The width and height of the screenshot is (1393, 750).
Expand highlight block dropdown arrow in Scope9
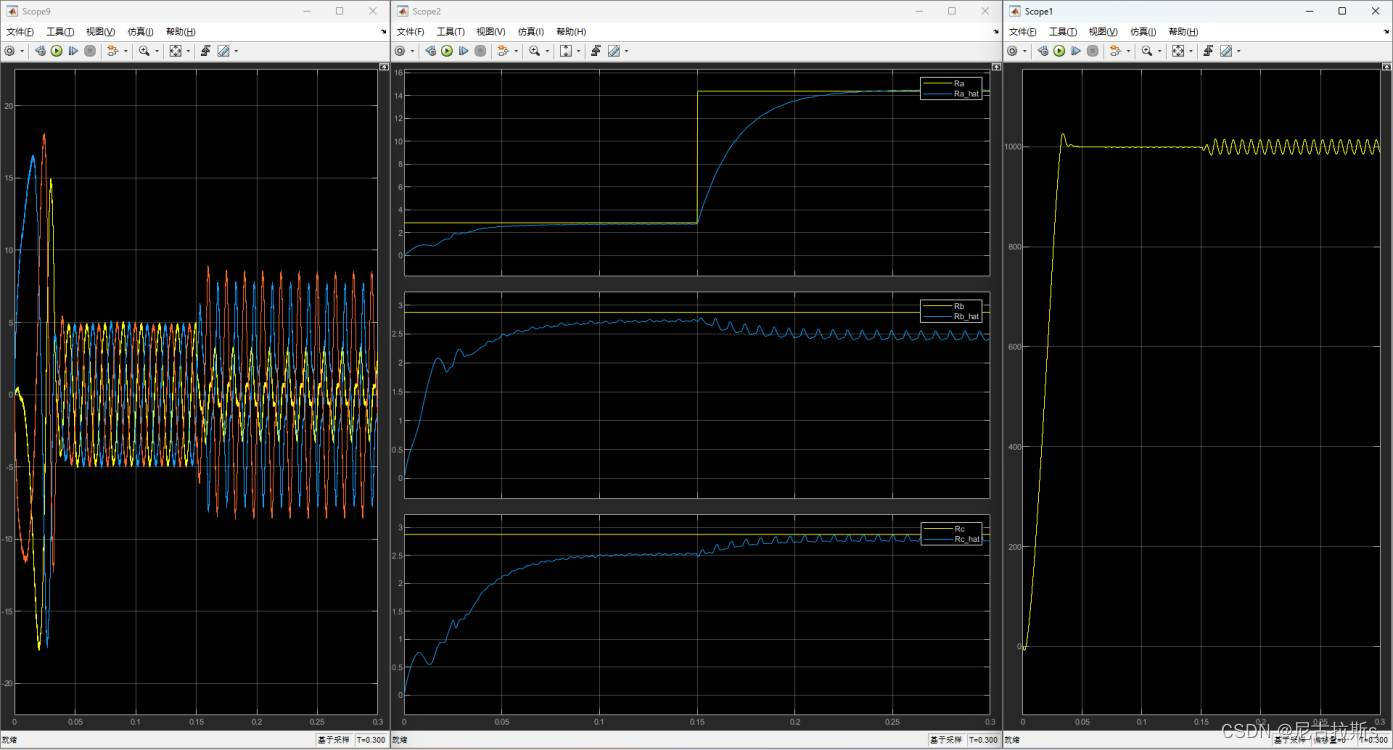(126, 51)
